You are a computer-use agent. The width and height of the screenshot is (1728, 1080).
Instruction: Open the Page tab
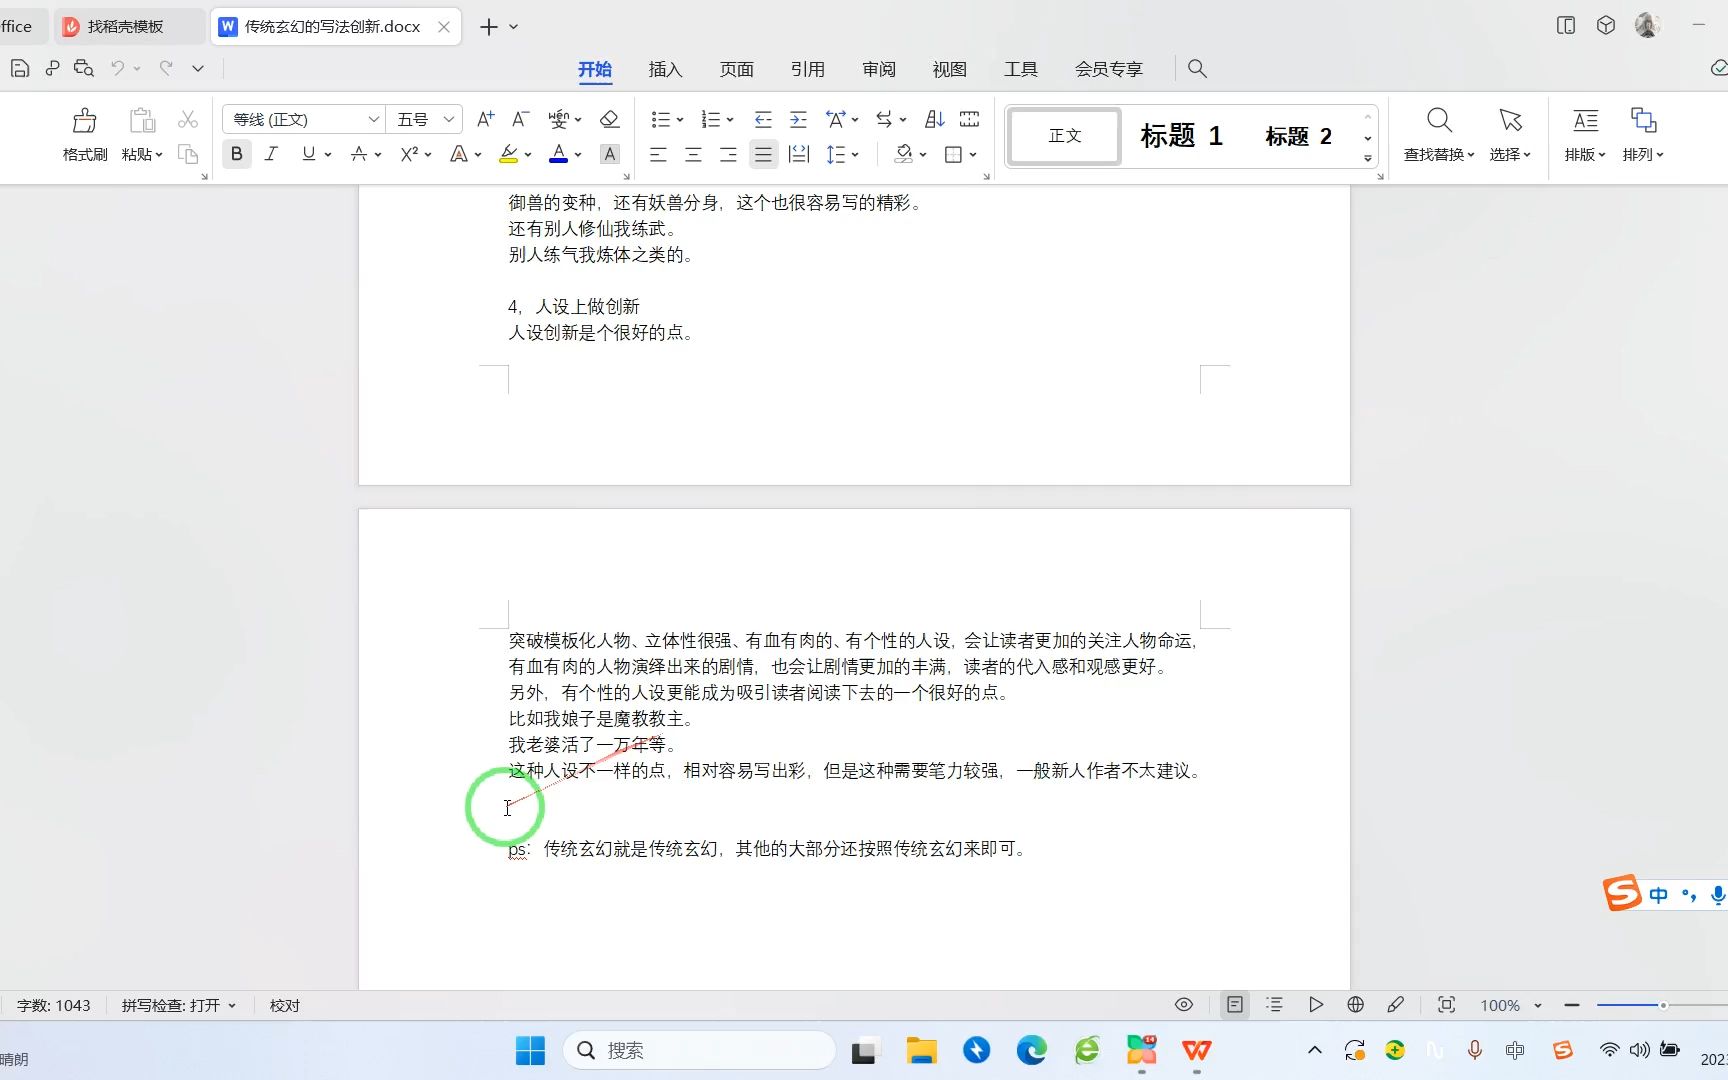tap(737, 69)
